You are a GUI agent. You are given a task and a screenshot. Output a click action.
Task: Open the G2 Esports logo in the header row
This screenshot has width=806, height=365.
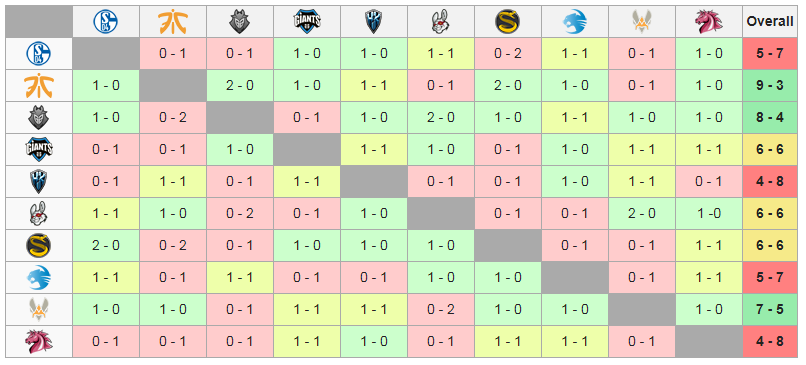(x=240, y=22)
